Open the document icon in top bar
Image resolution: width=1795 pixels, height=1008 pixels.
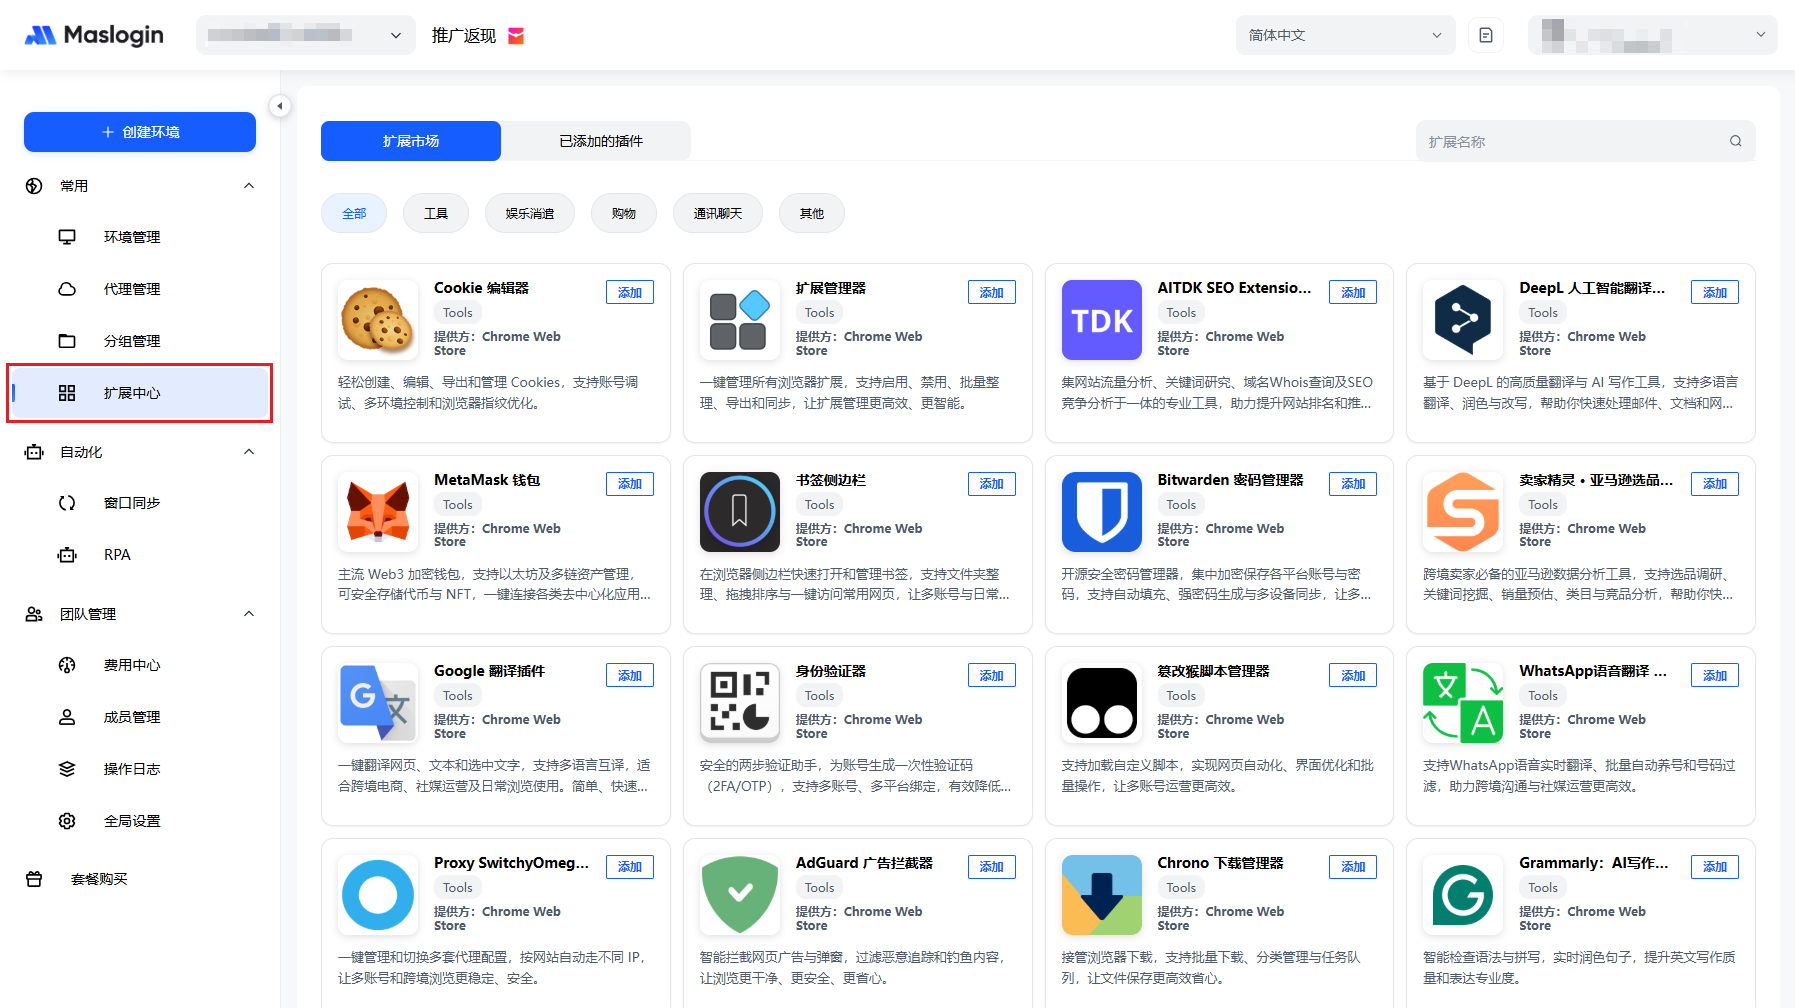pos(1485,35)
